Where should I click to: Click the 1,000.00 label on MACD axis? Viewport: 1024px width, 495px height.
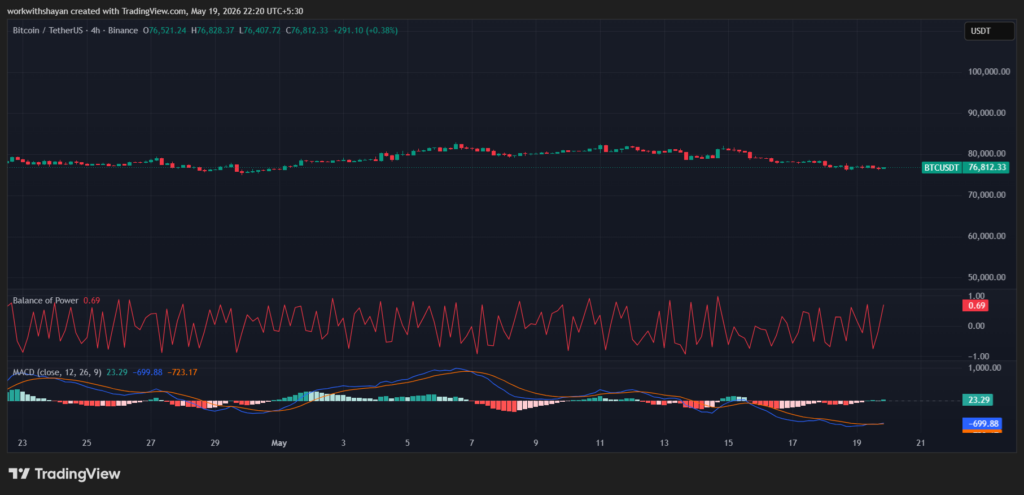point(984,368)
